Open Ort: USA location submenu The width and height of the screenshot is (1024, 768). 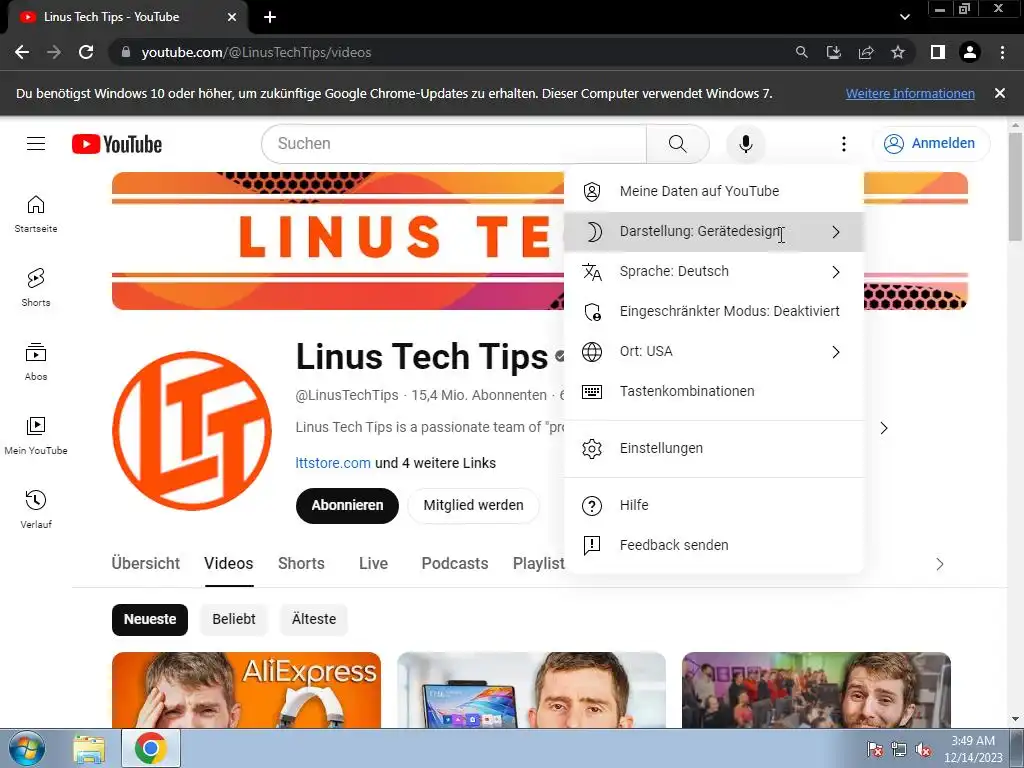point(714,351)
